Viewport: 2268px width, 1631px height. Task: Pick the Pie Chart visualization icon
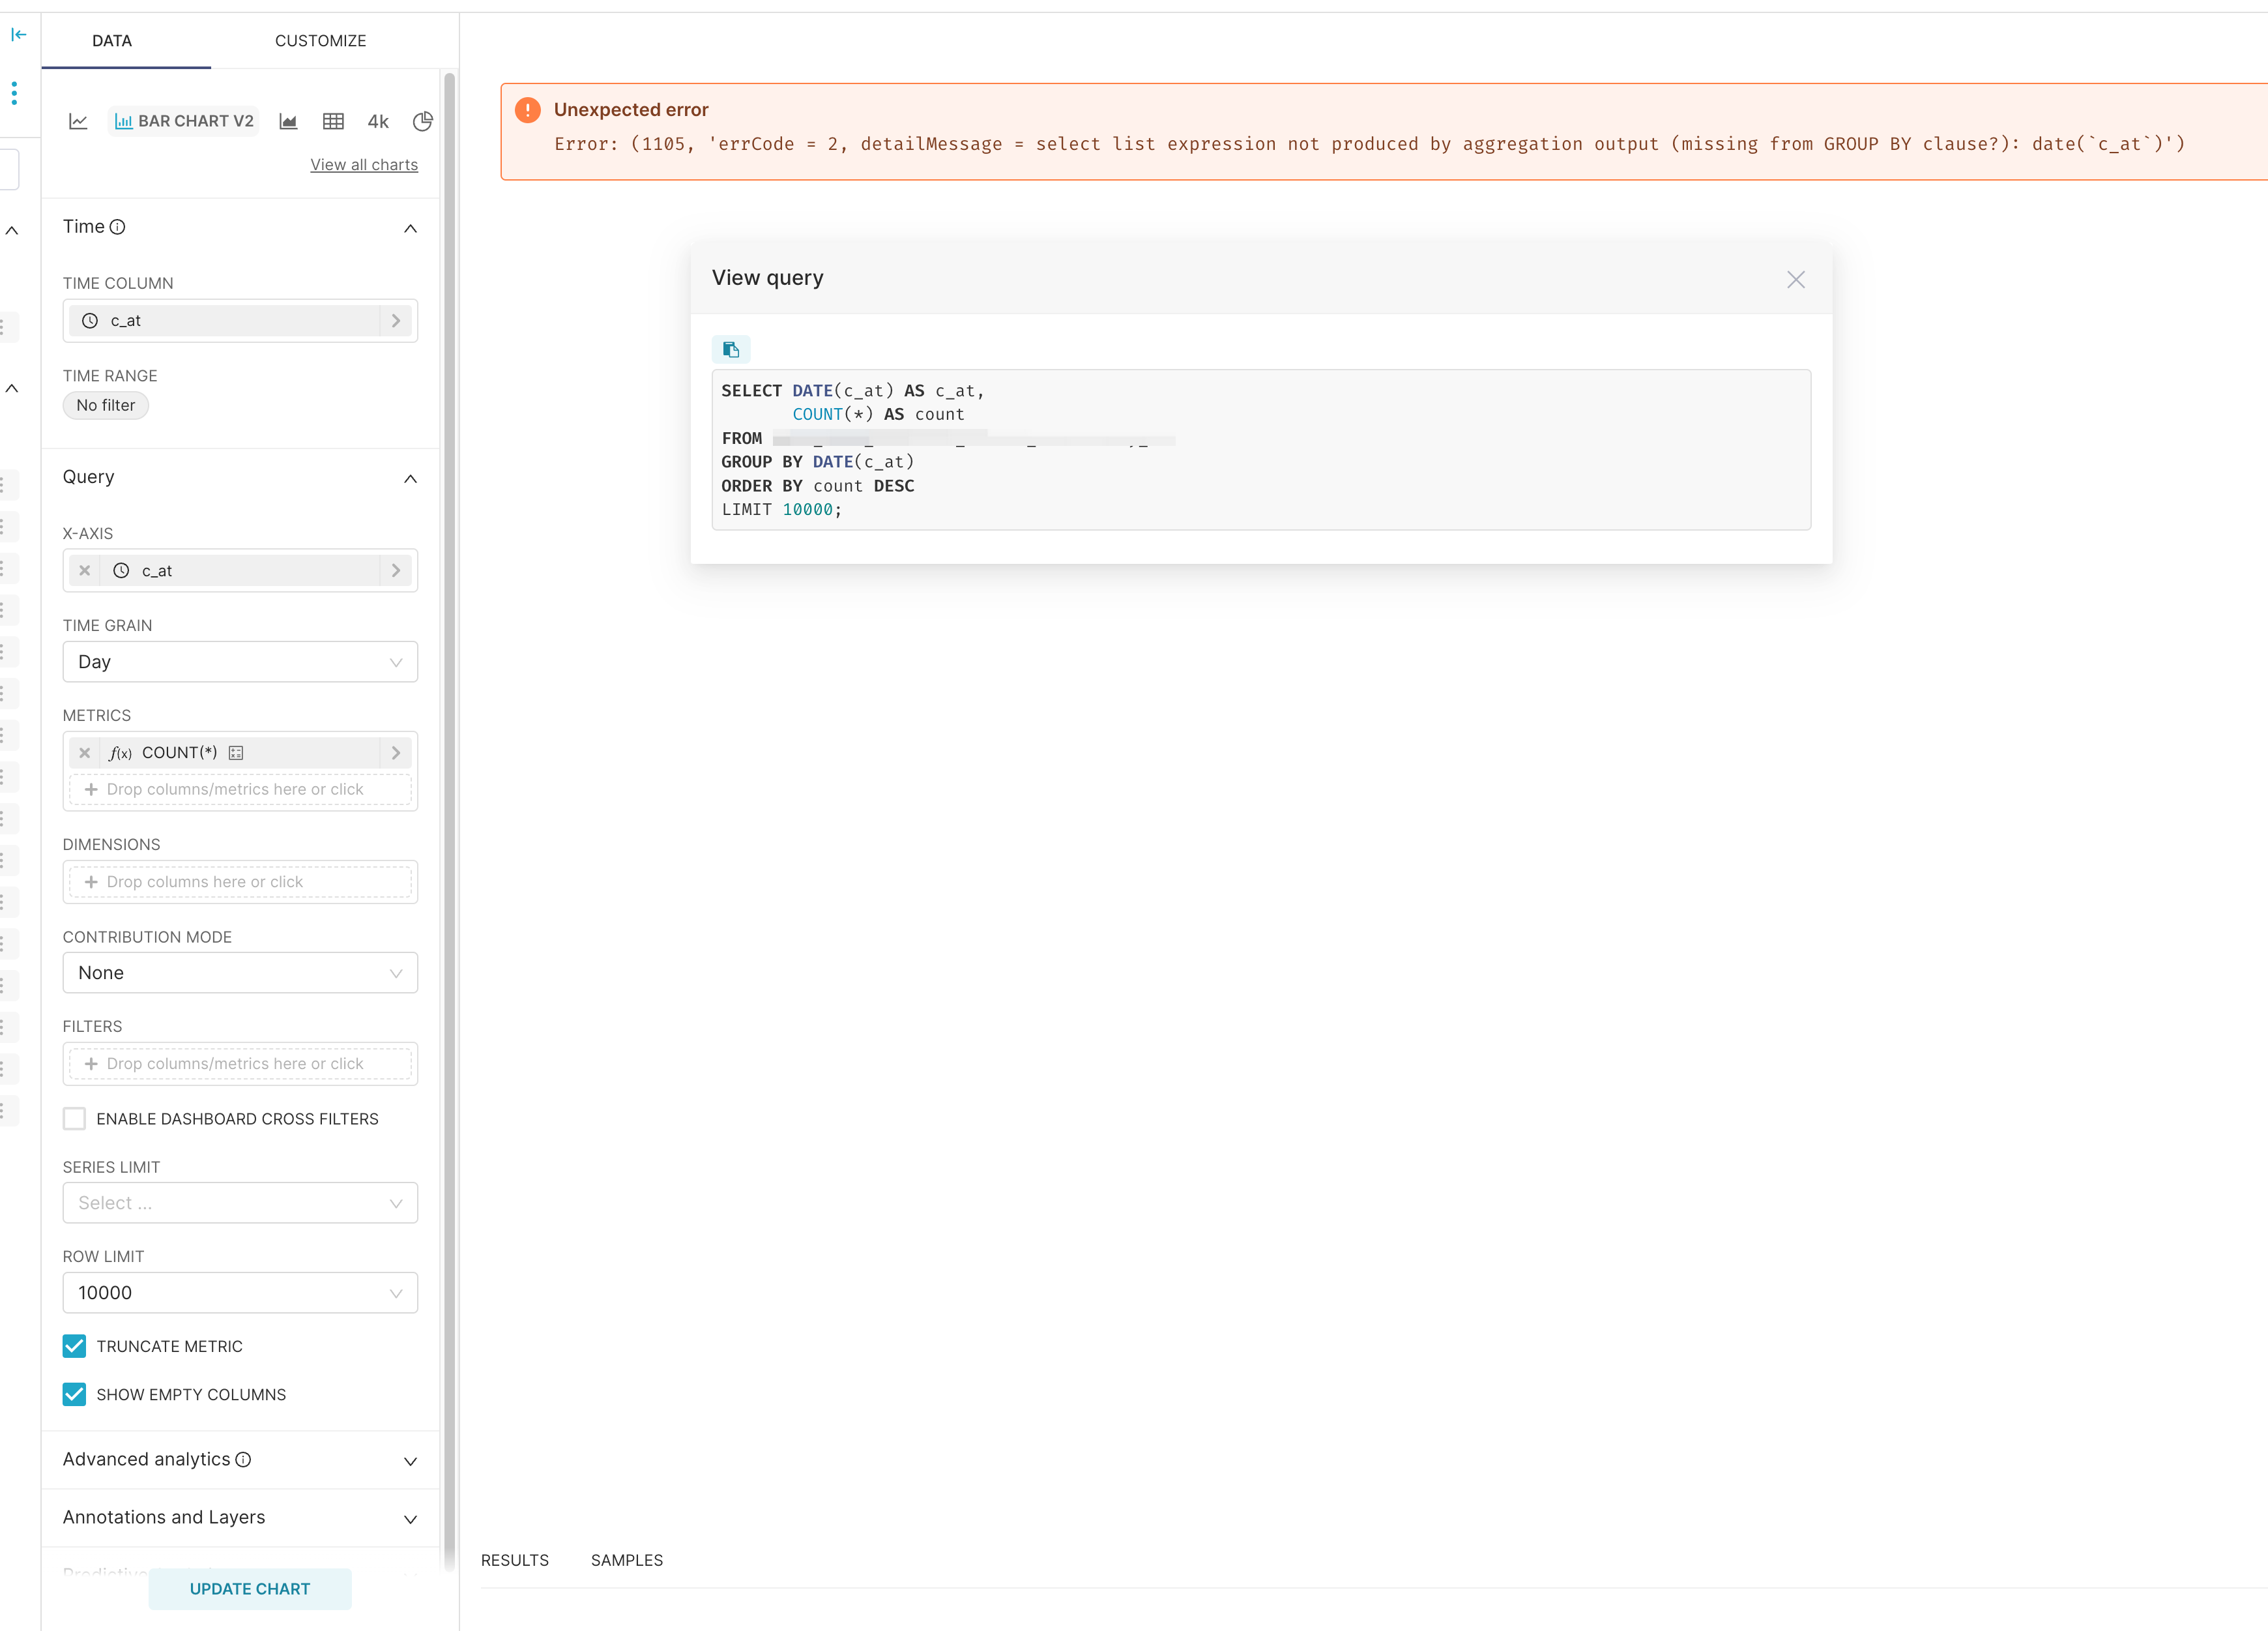[x=422, y=121]
